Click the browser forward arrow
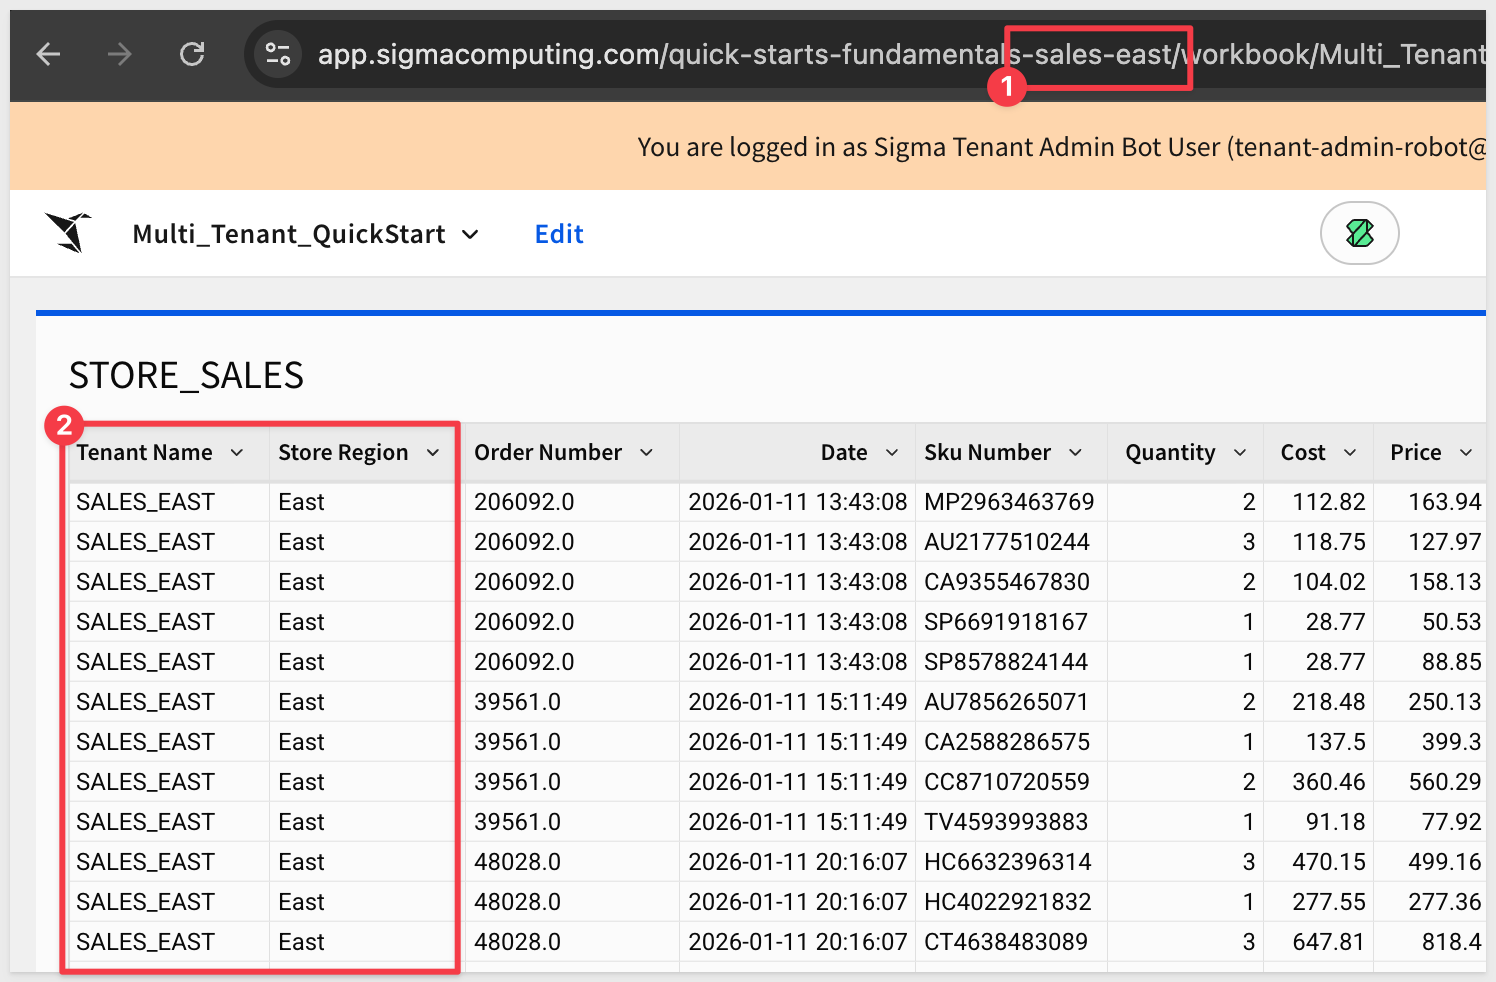The image size is (1496, 982). [120, 54]
